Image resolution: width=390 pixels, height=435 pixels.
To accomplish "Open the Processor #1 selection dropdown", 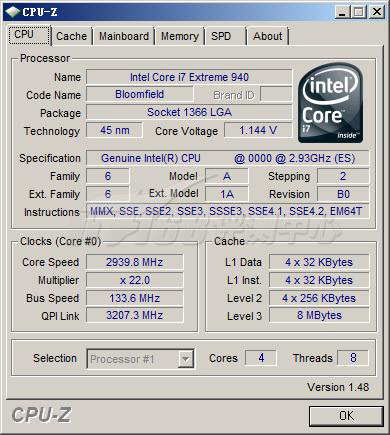I will tap(185, 359).
